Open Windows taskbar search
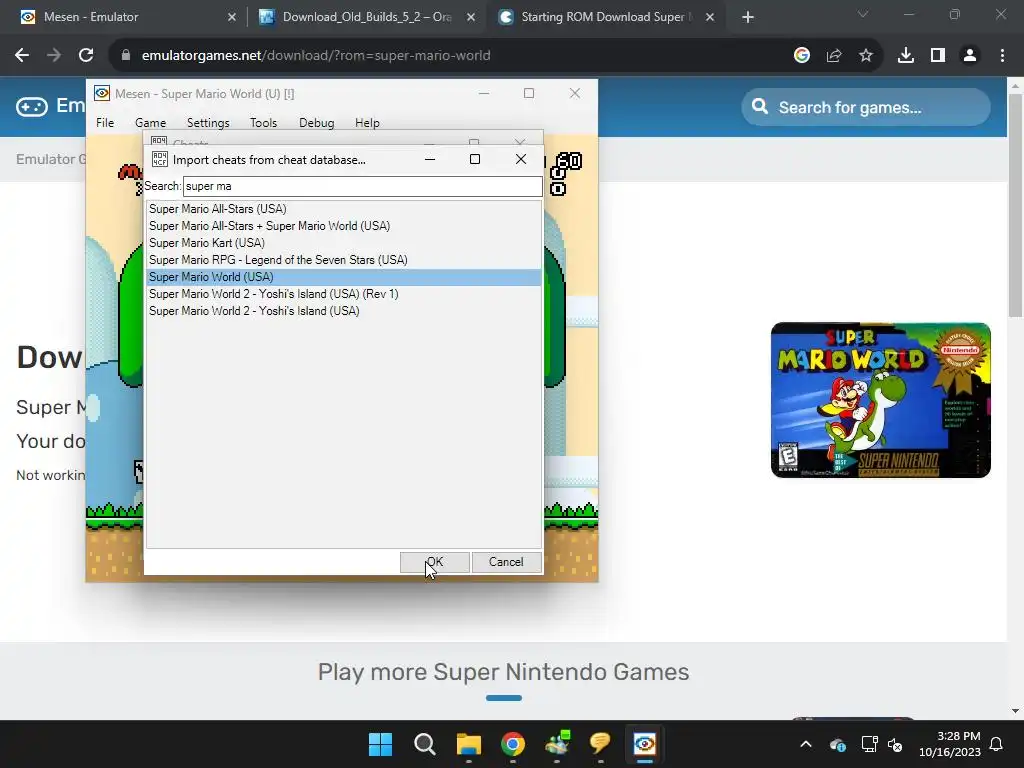 (424, 744)
